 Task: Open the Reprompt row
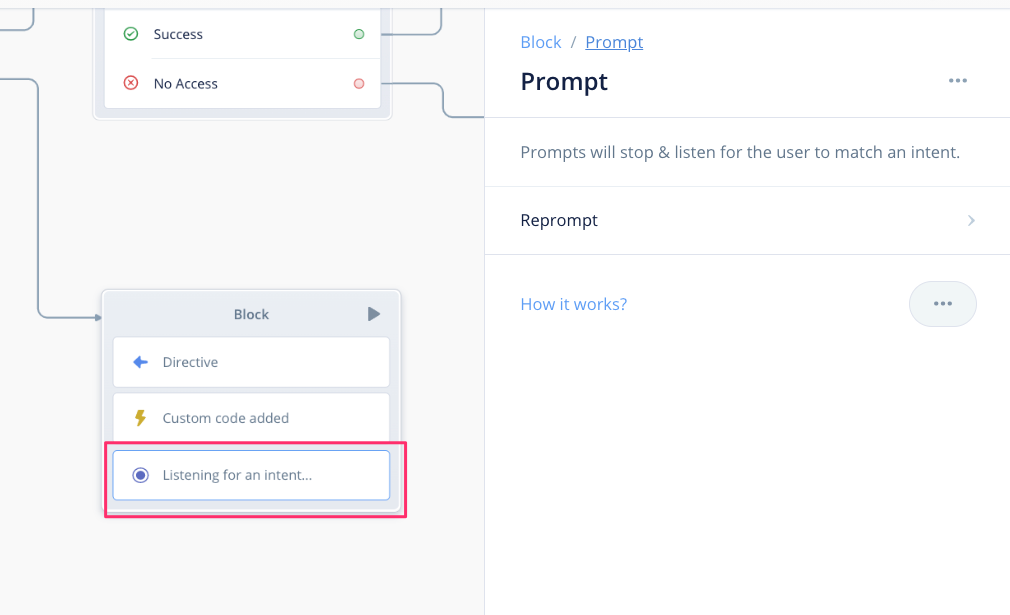(747, 220)
